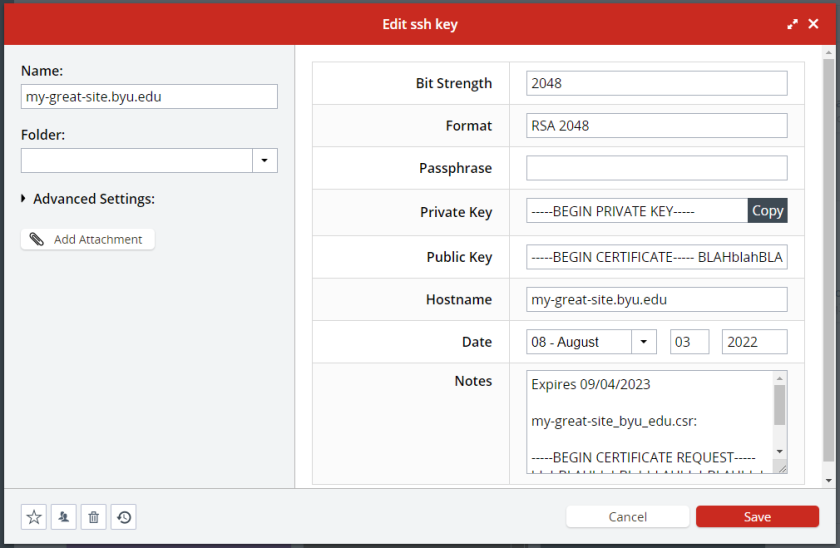Click the share users icon
Viewport: 840px width, 548px height.
[64, 517]
